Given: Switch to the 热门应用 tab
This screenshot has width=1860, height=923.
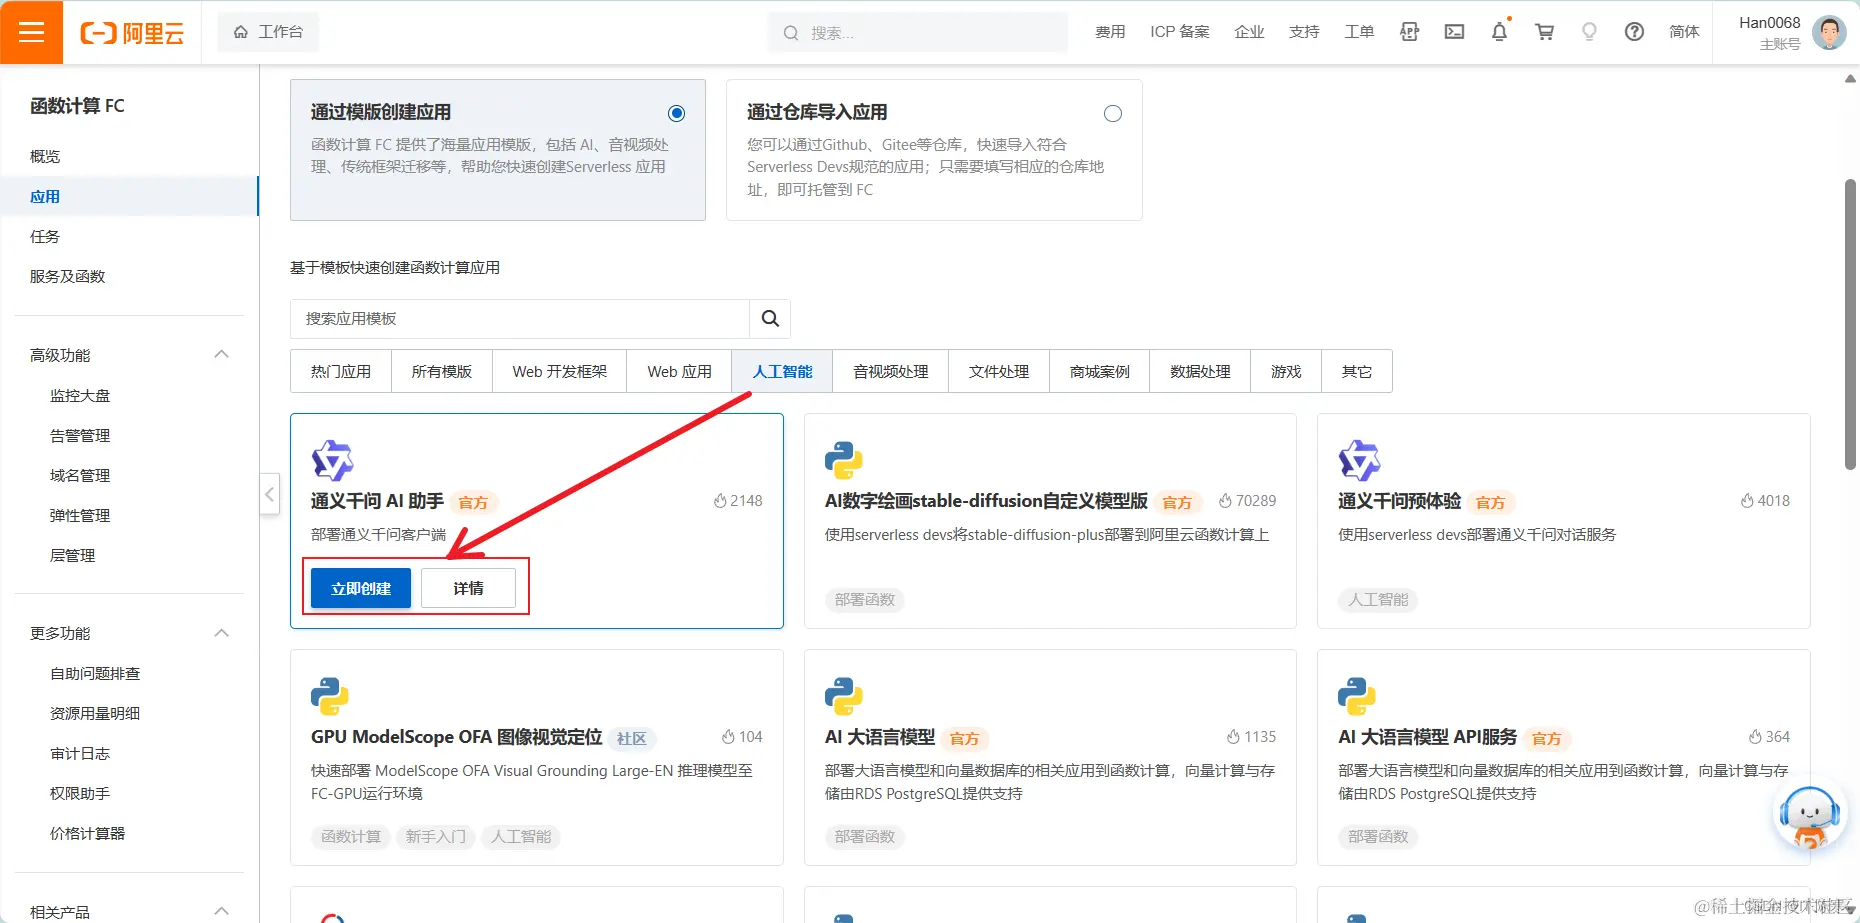Looking at the screenshot, I should (x=339, y=371).
